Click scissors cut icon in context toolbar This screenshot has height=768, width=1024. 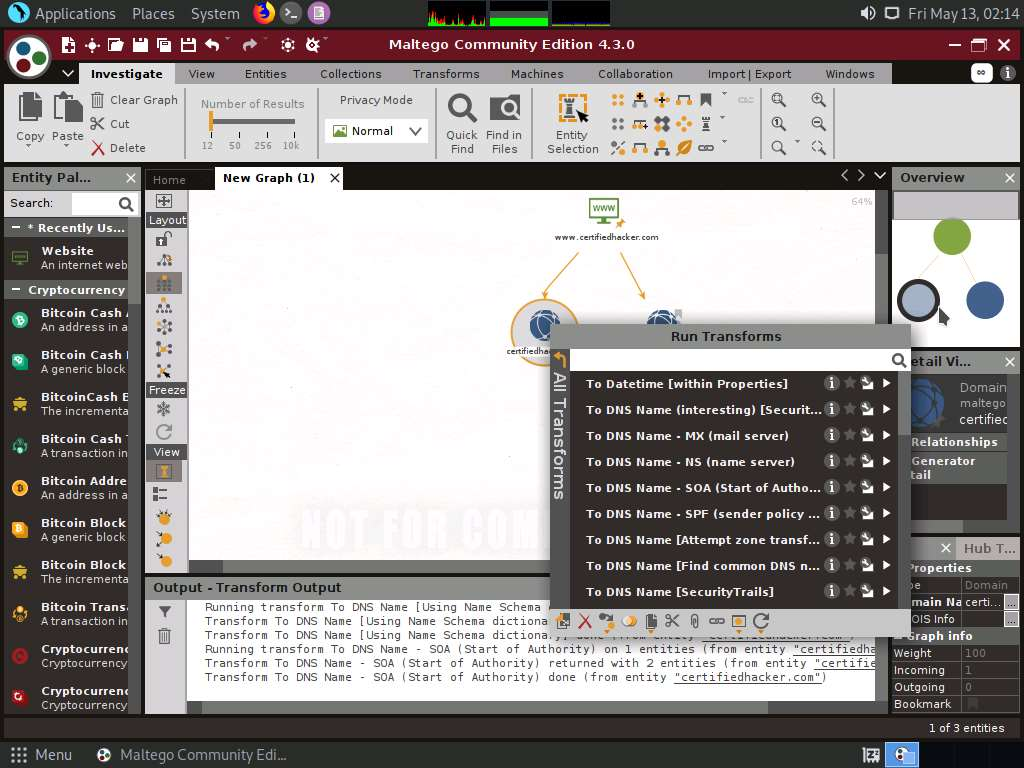click(x=672, y=621)
